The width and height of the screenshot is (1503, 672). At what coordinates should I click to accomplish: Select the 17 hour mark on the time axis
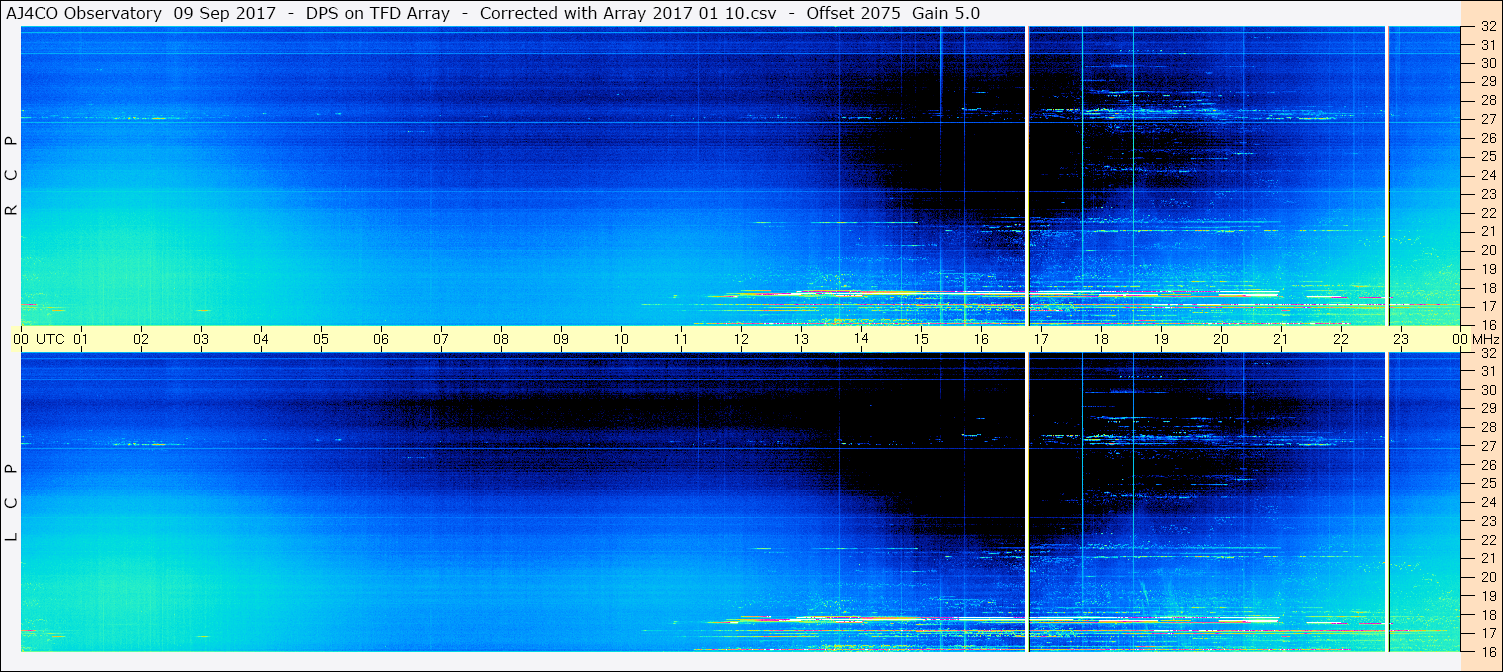click(1041, 339)
